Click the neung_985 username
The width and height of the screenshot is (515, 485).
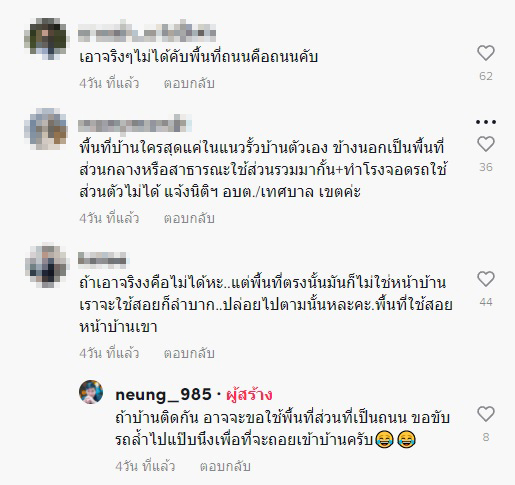163,395
